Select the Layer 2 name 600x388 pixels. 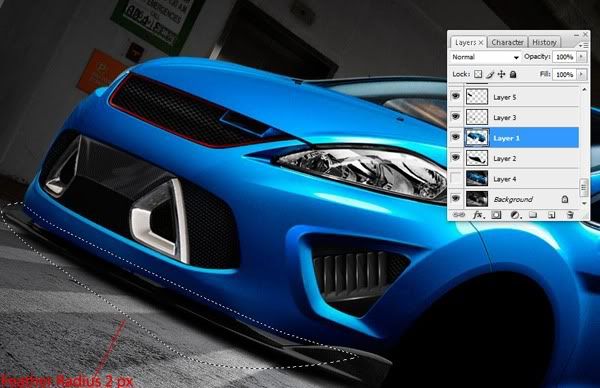505,158
